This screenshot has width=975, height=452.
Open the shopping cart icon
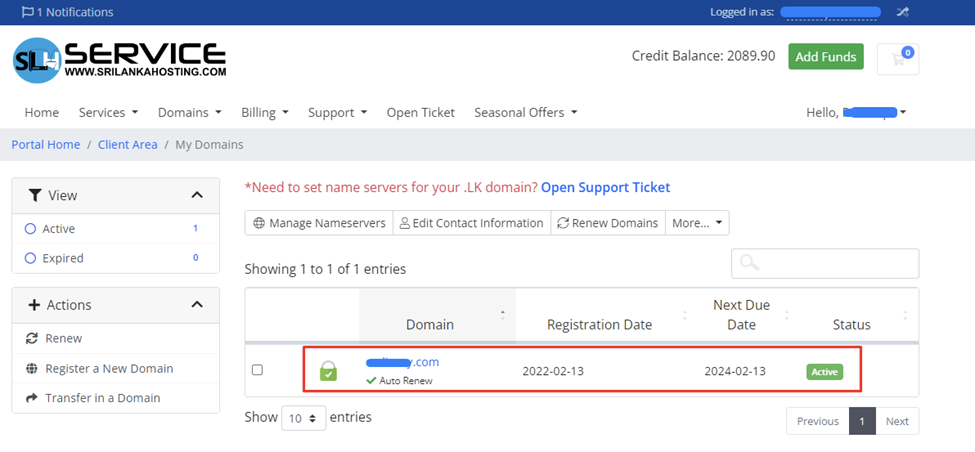[898, 58]
